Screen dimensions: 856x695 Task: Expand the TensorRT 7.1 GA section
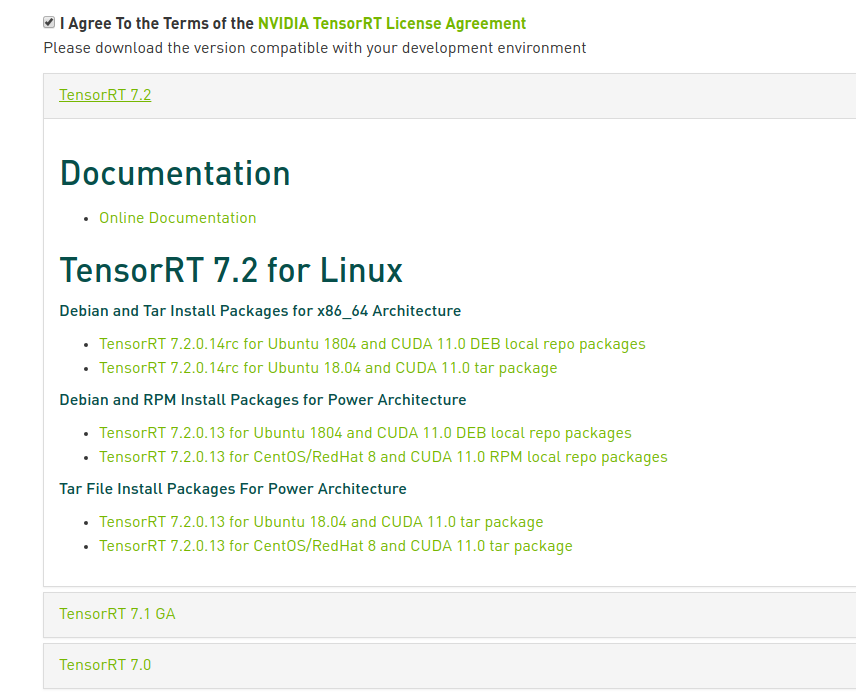click(117, 614)
